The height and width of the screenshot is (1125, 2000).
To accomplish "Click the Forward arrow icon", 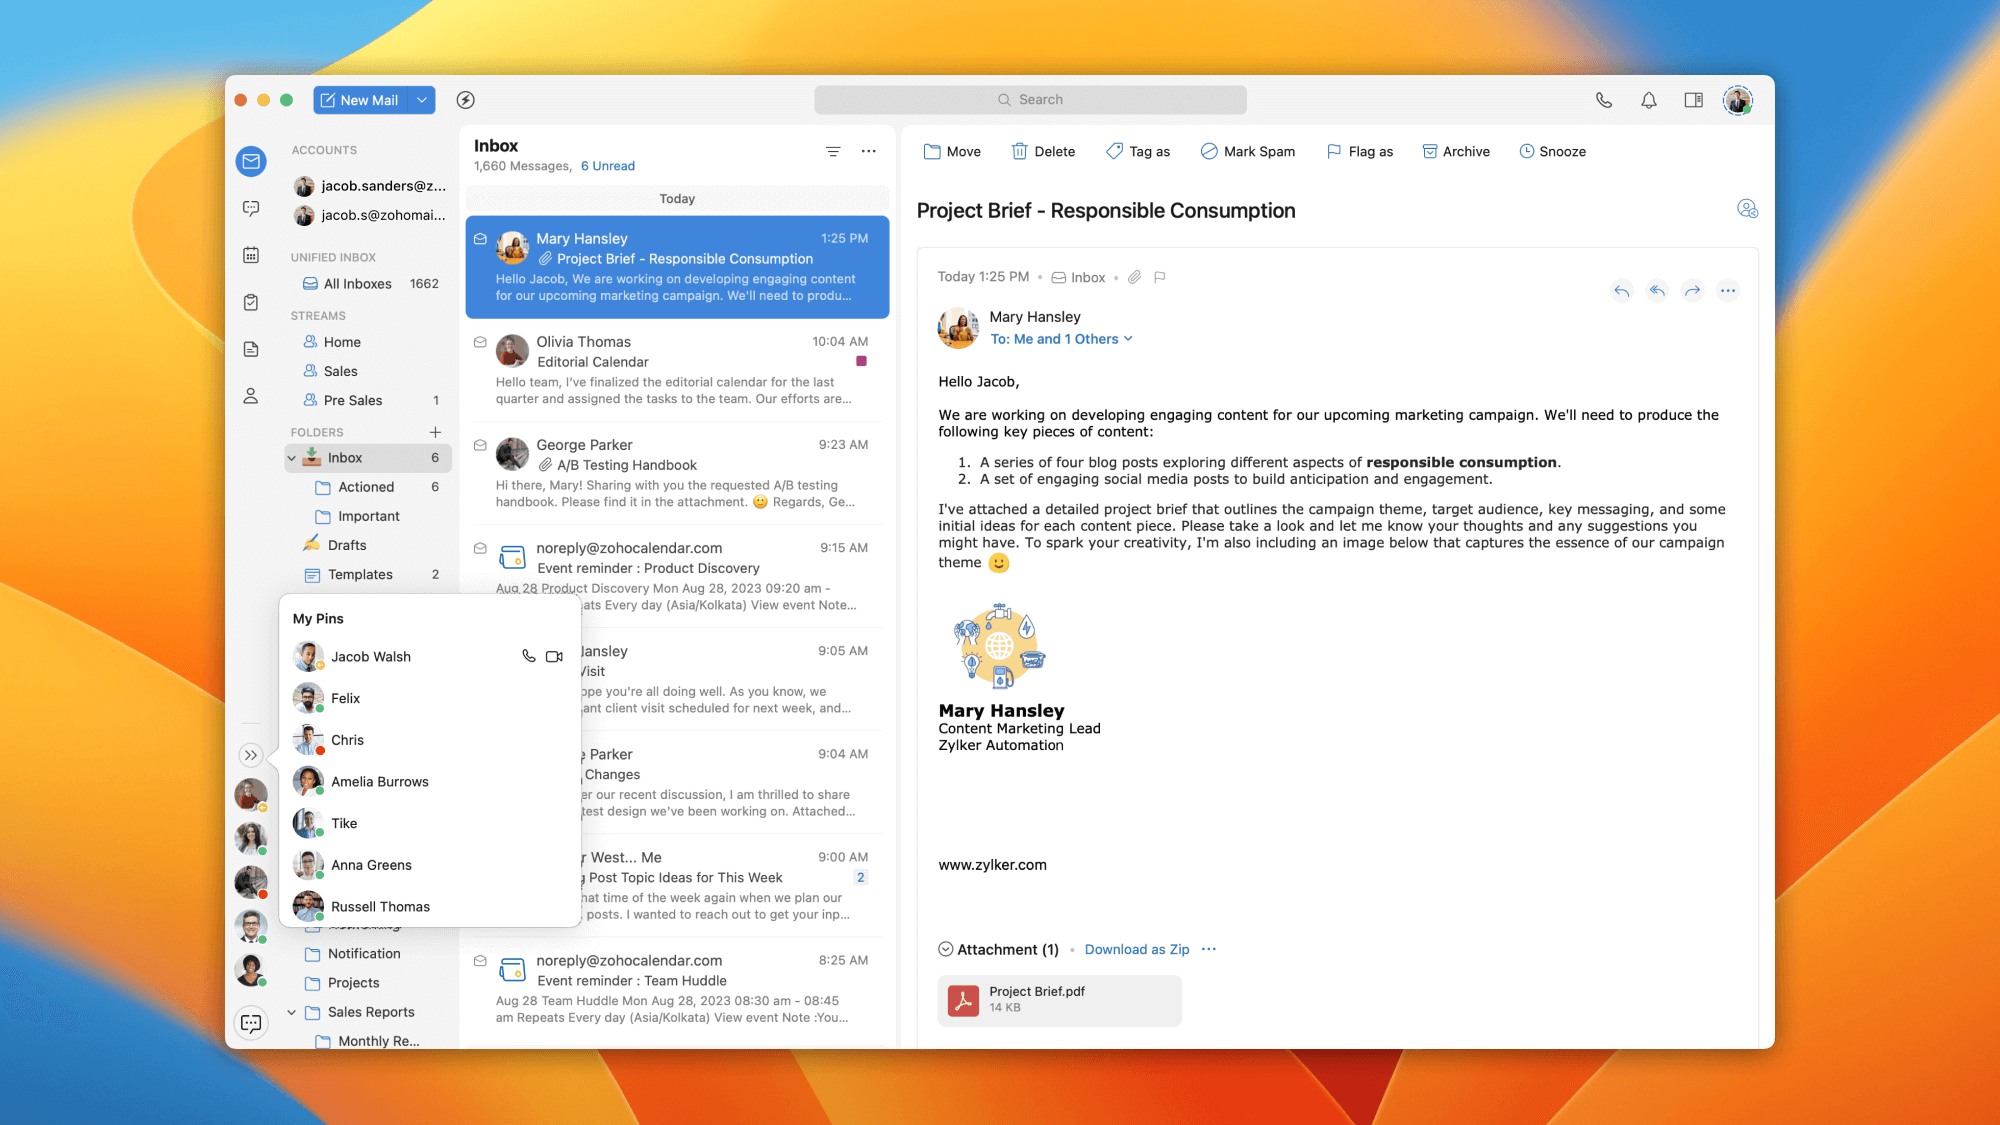I will coord(1692,291).
